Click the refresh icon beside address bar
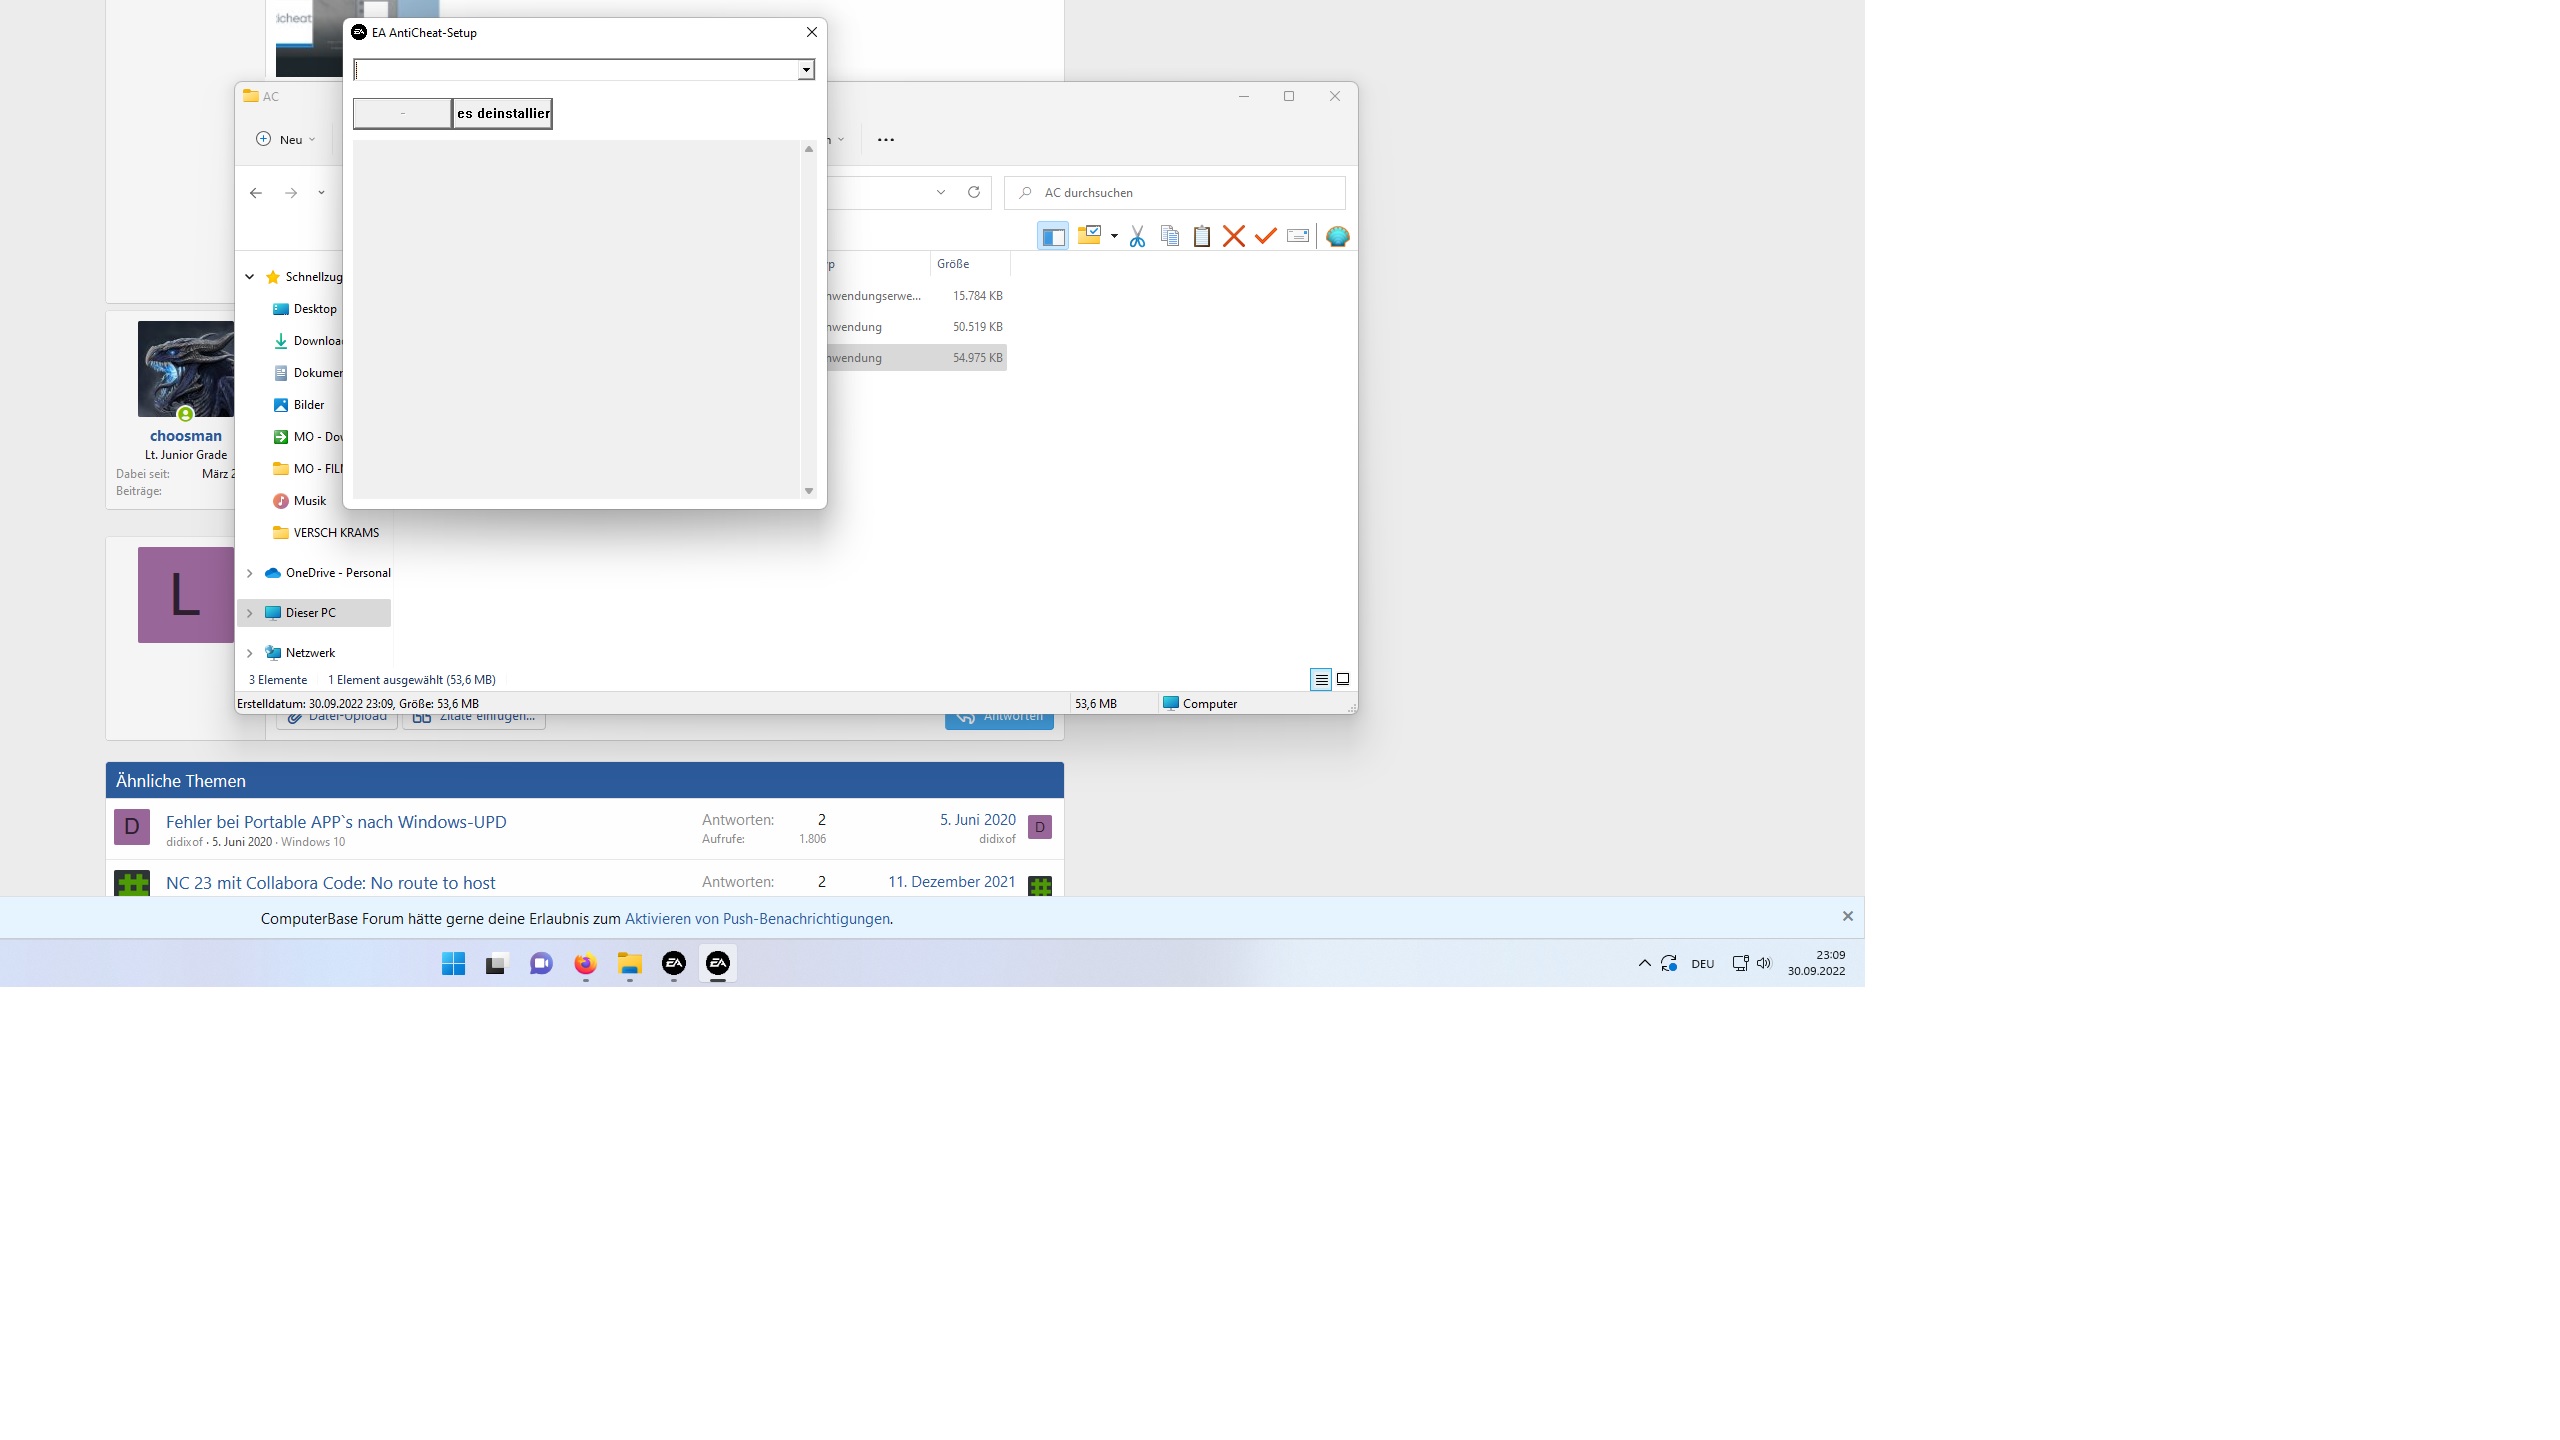2560x1440 pixels. (x=974, y=192)
